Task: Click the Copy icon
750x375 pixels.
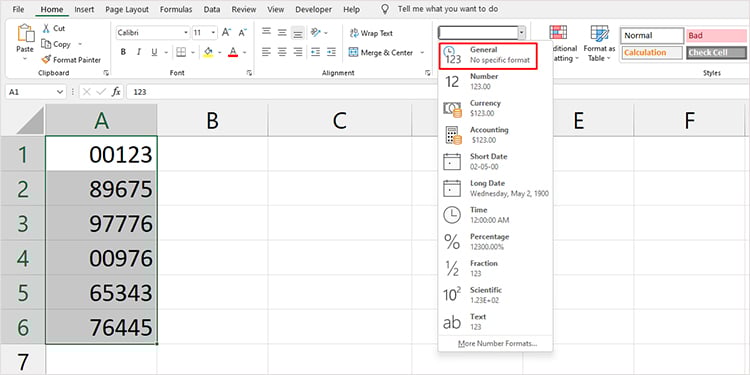Action: [46, 44]
